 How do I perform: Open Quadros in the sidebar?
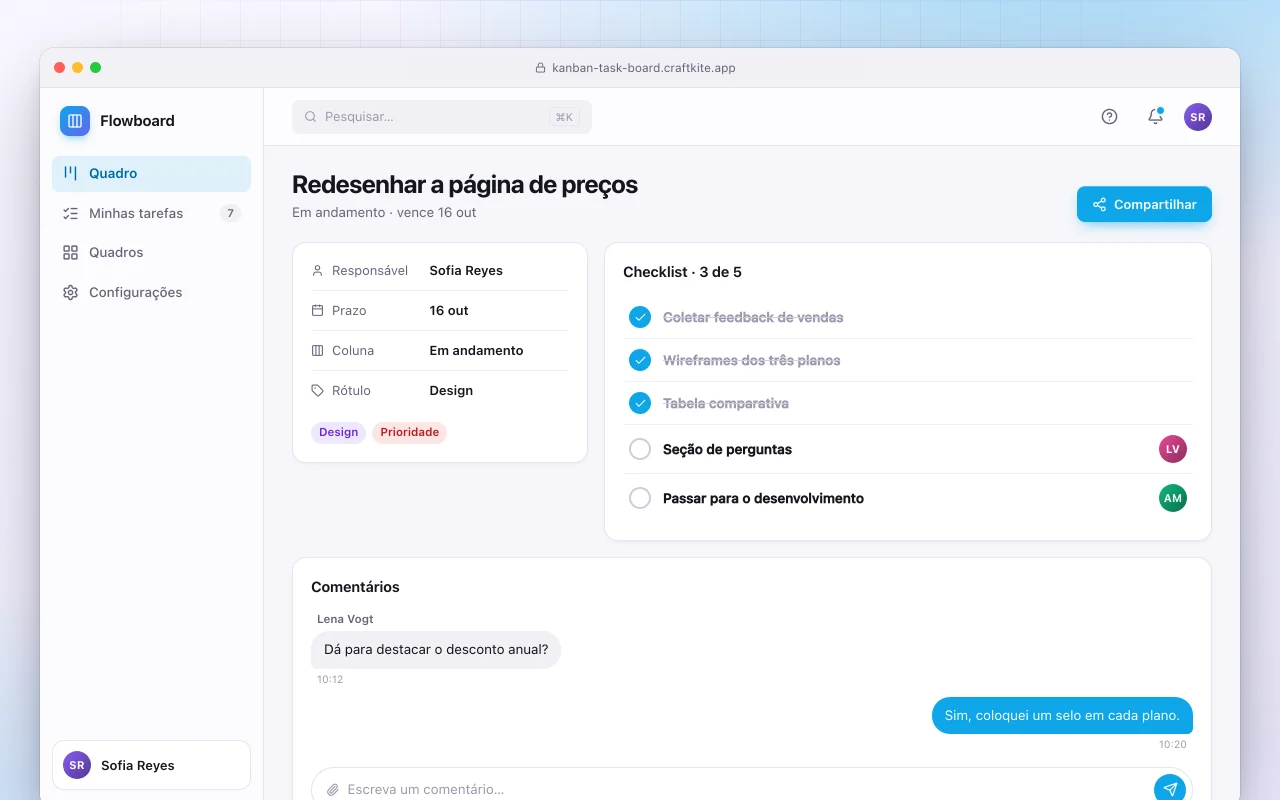pyautogui.click(x=151, y=252)
